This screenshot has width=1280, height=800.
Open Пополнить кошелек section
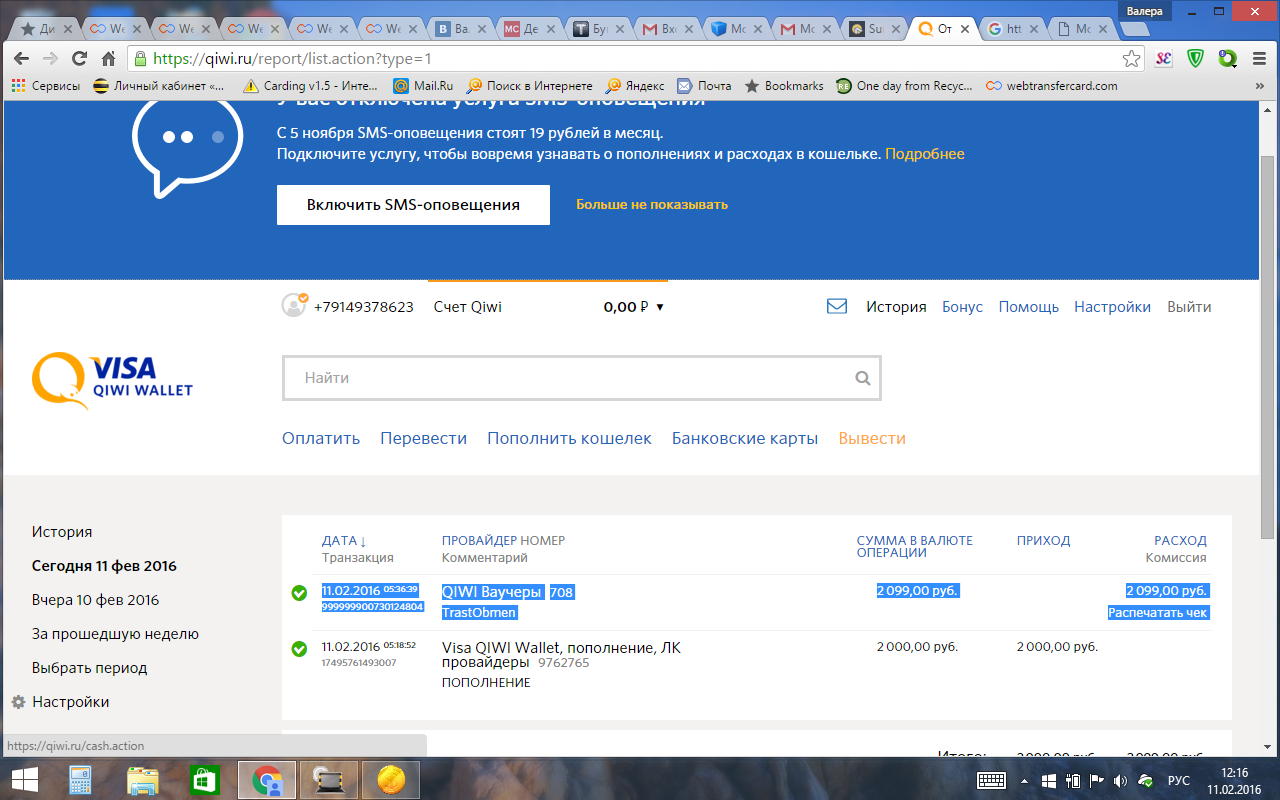[x=569, y=438]
